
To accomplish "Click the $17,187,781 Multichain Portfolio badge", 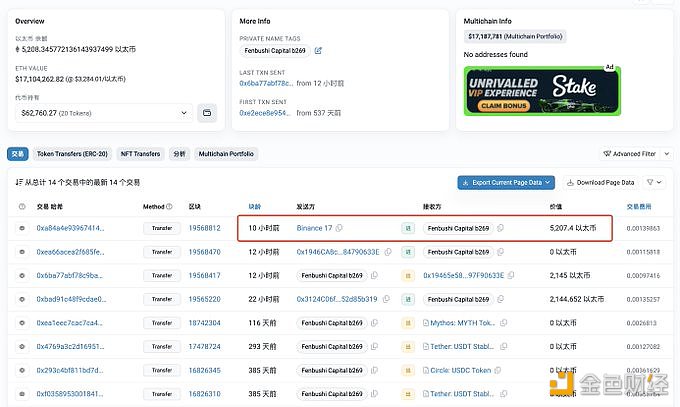I will pyautogui.click(x=515, y=36).
